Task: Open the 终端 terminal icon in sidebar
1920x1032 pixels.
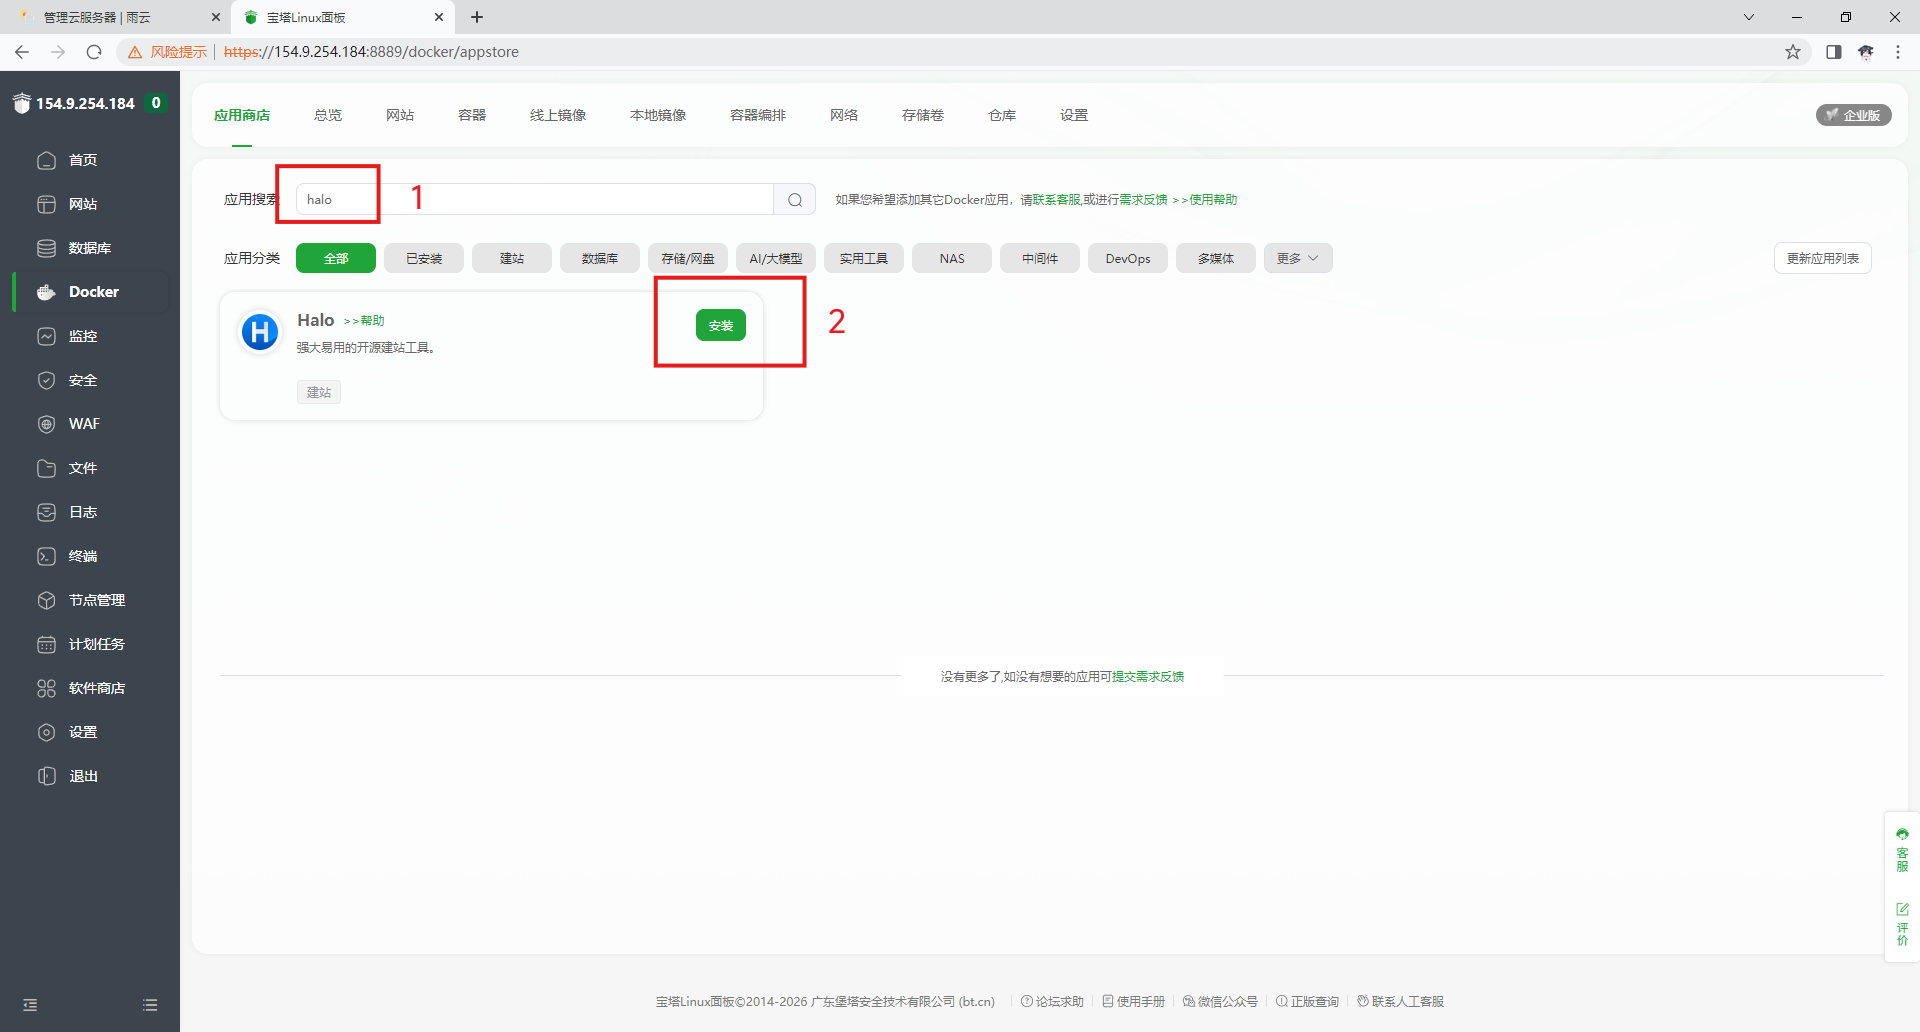Action: click(46, 556)
